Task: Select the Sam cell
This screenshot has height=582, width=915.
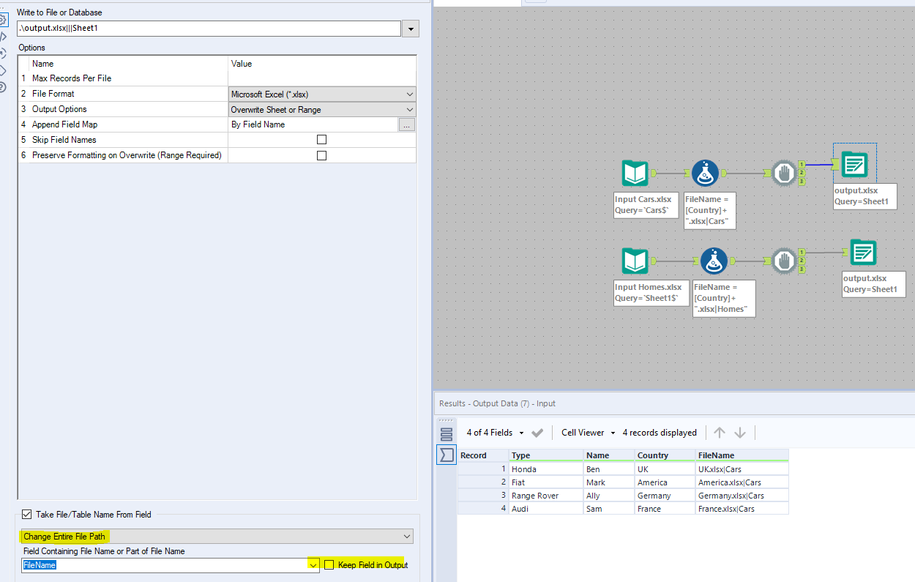Action: [x=609, y=508]
